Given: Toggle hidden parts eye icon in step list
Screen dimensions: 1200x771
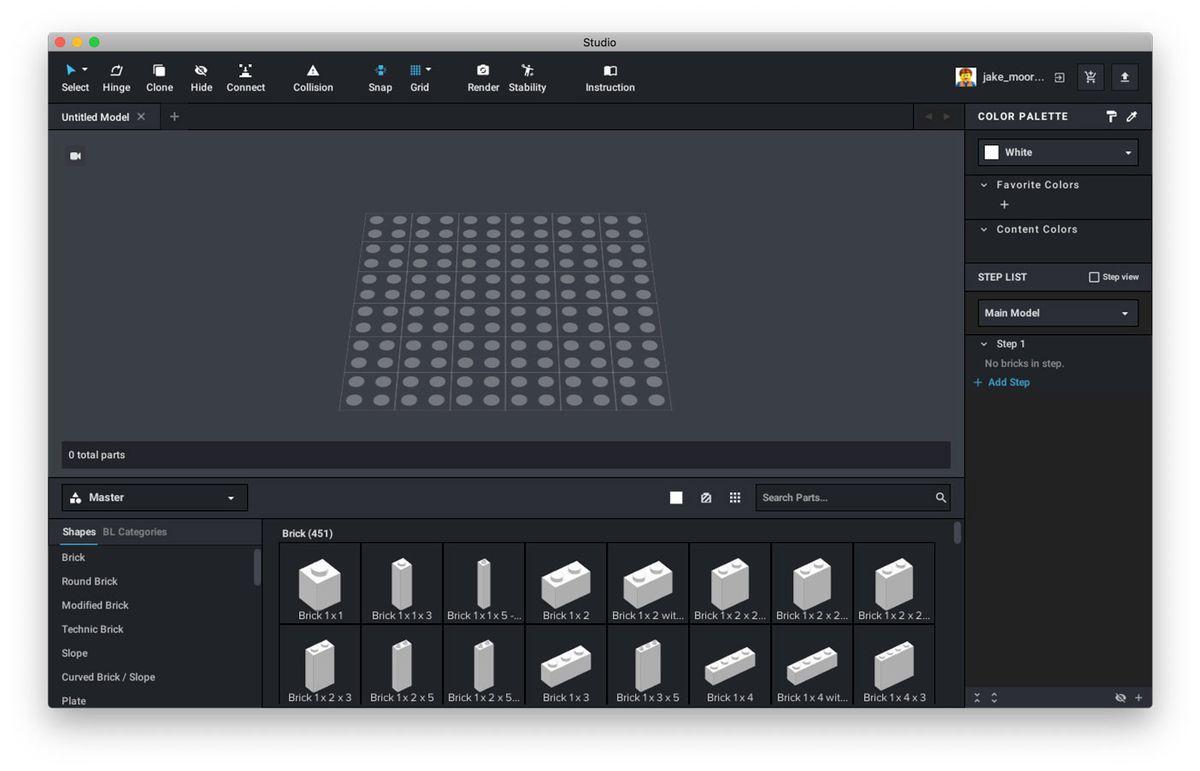Looking at the screenshot, I should coord(1120,698).
